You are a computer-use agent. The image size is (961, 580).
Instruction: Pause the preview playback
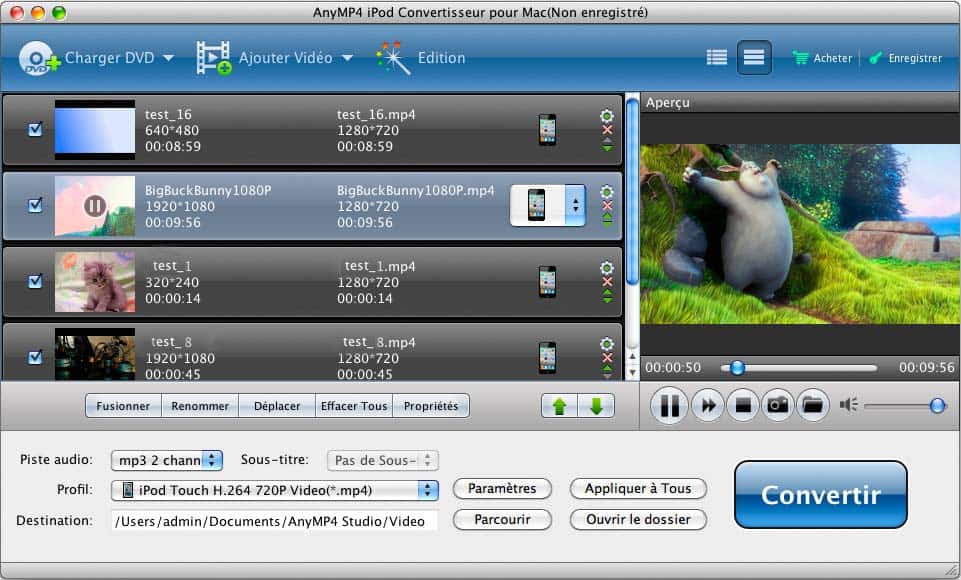[x=669, y=405]
